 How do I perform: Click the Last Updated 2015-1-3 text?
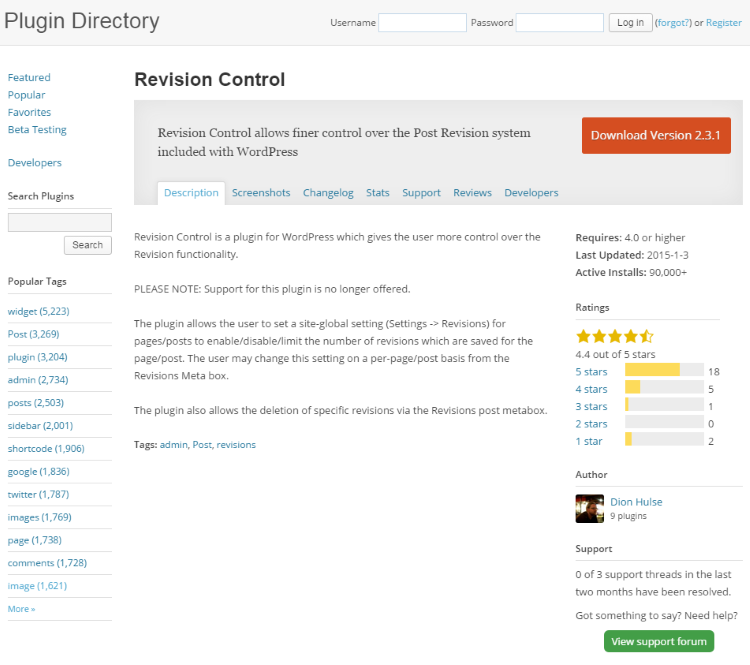(x=632, y=255)
